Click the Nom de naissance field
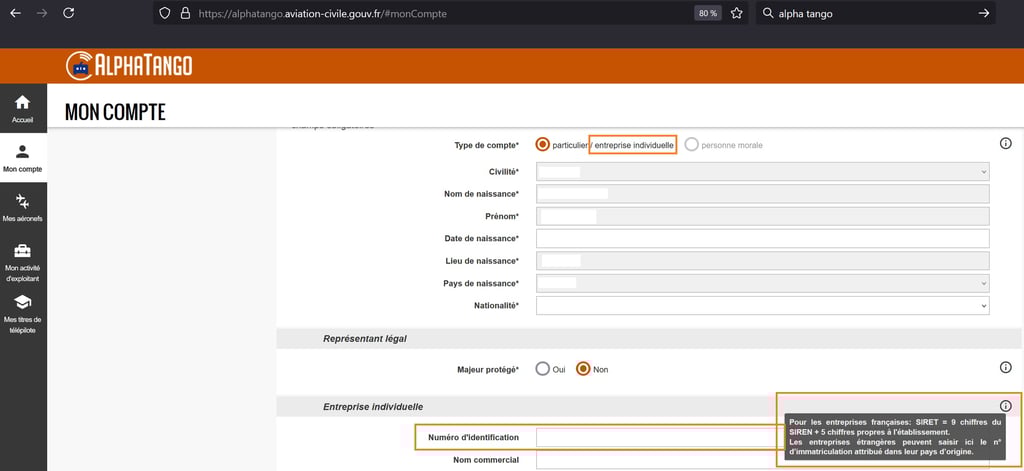The width and height of the screenshot is (1024, 471). click(763, 193)
